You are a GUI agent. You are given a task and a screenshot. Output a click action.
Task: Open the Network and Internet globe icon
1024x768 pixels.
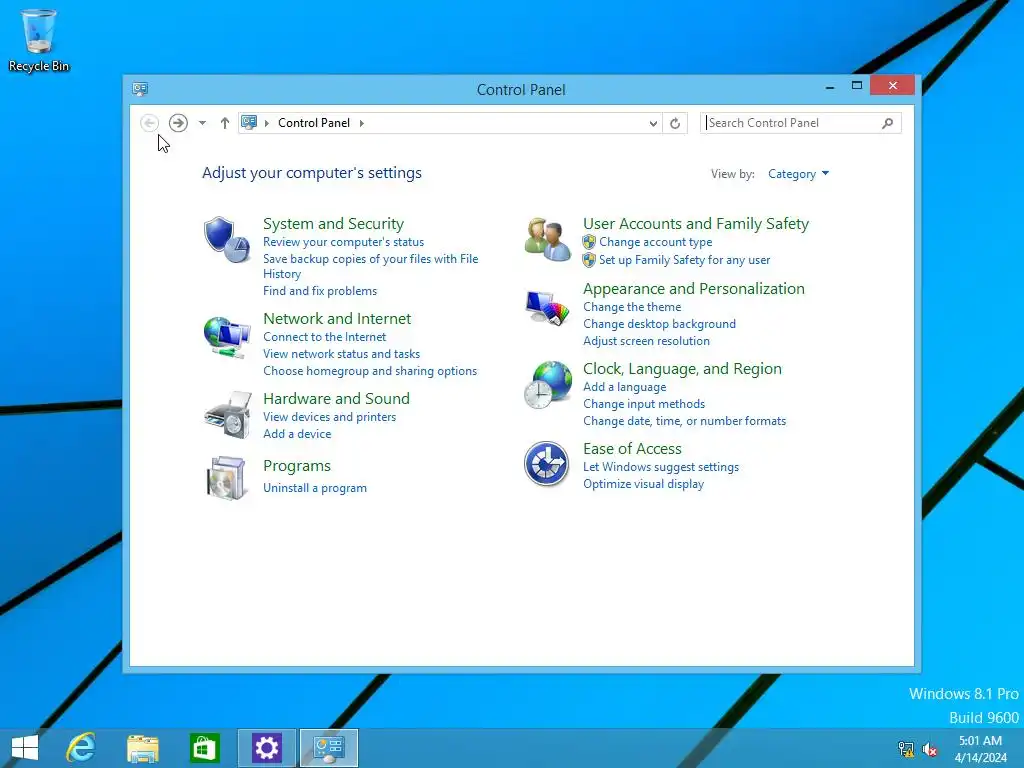[x=227, y=336]
